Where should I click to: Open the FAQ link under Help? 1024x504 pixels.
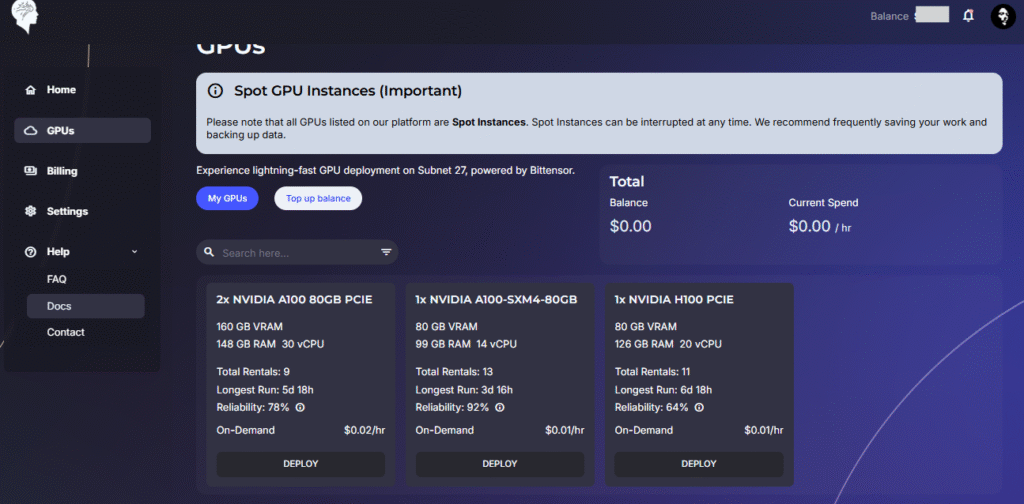point(57,279)
